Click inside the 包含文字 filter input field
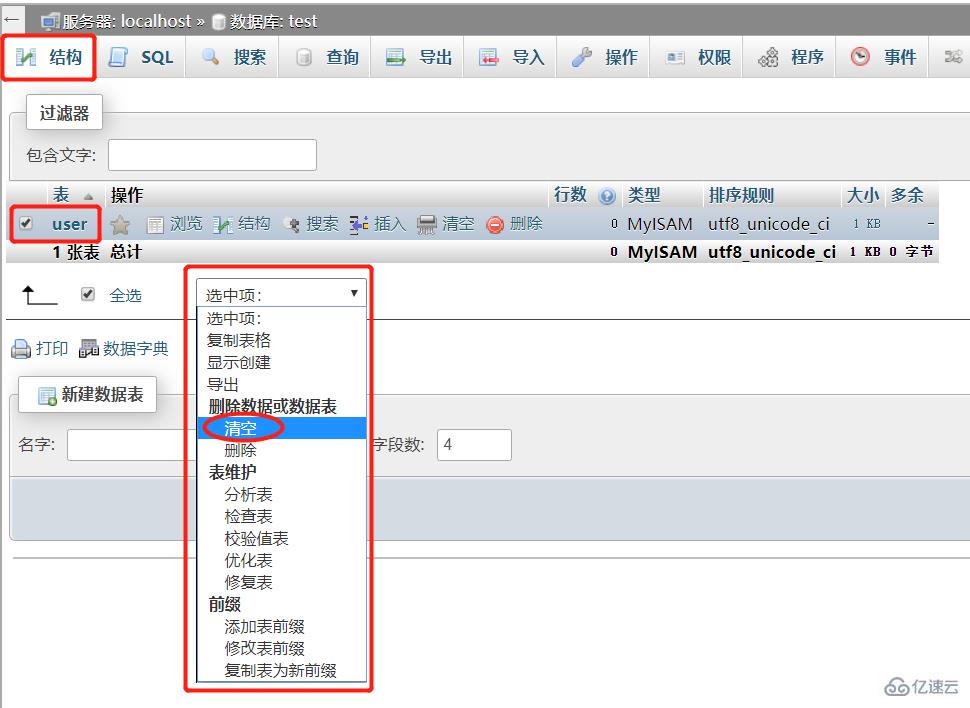This screenshot has width=970, height=708. 210,154
